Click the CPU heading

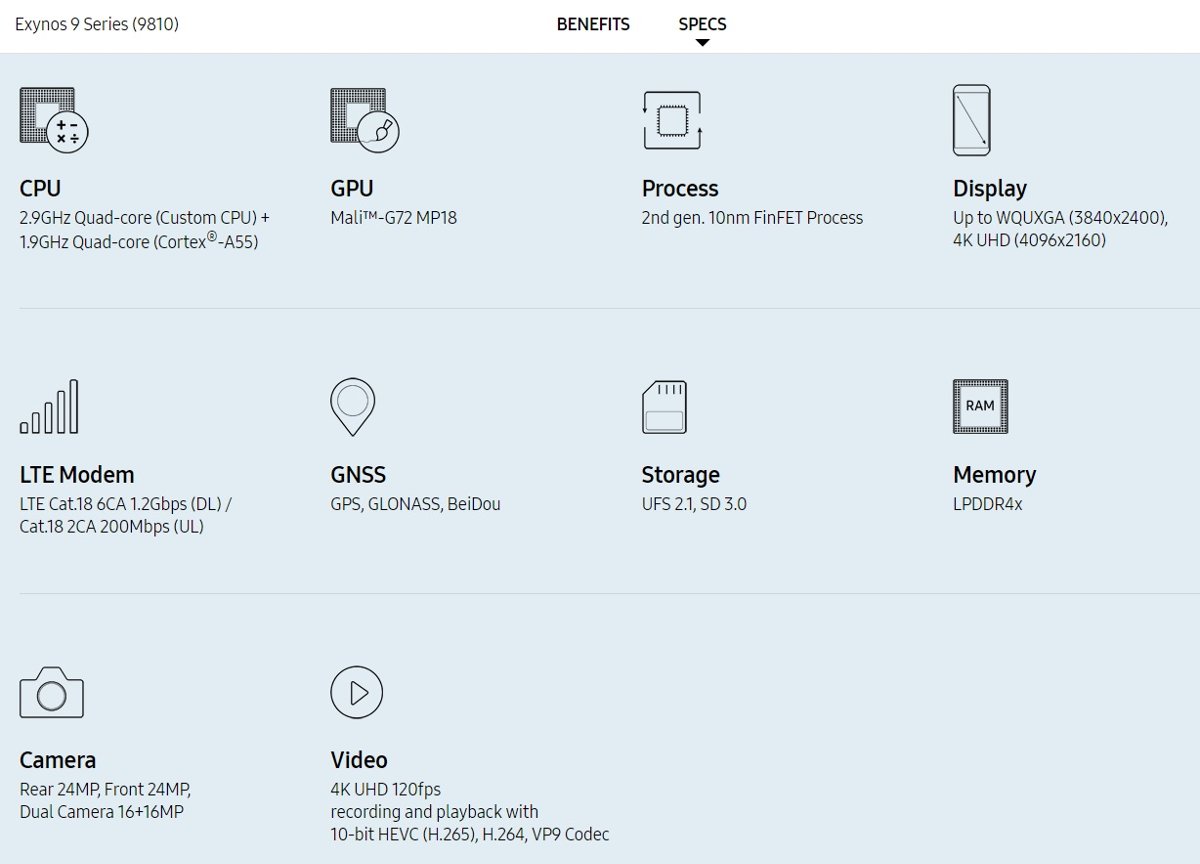40,188
